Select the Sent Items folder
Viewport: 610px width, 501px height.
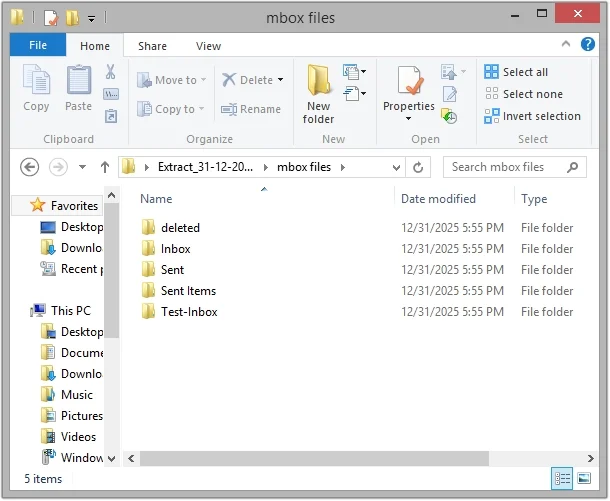point(178,291)
